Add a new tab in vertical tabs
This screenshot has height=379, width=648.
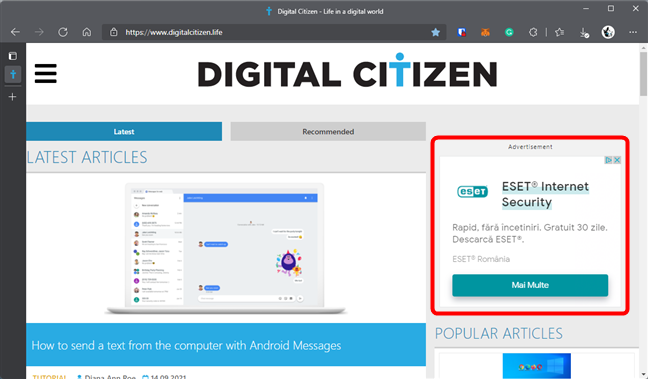[13, 97]
